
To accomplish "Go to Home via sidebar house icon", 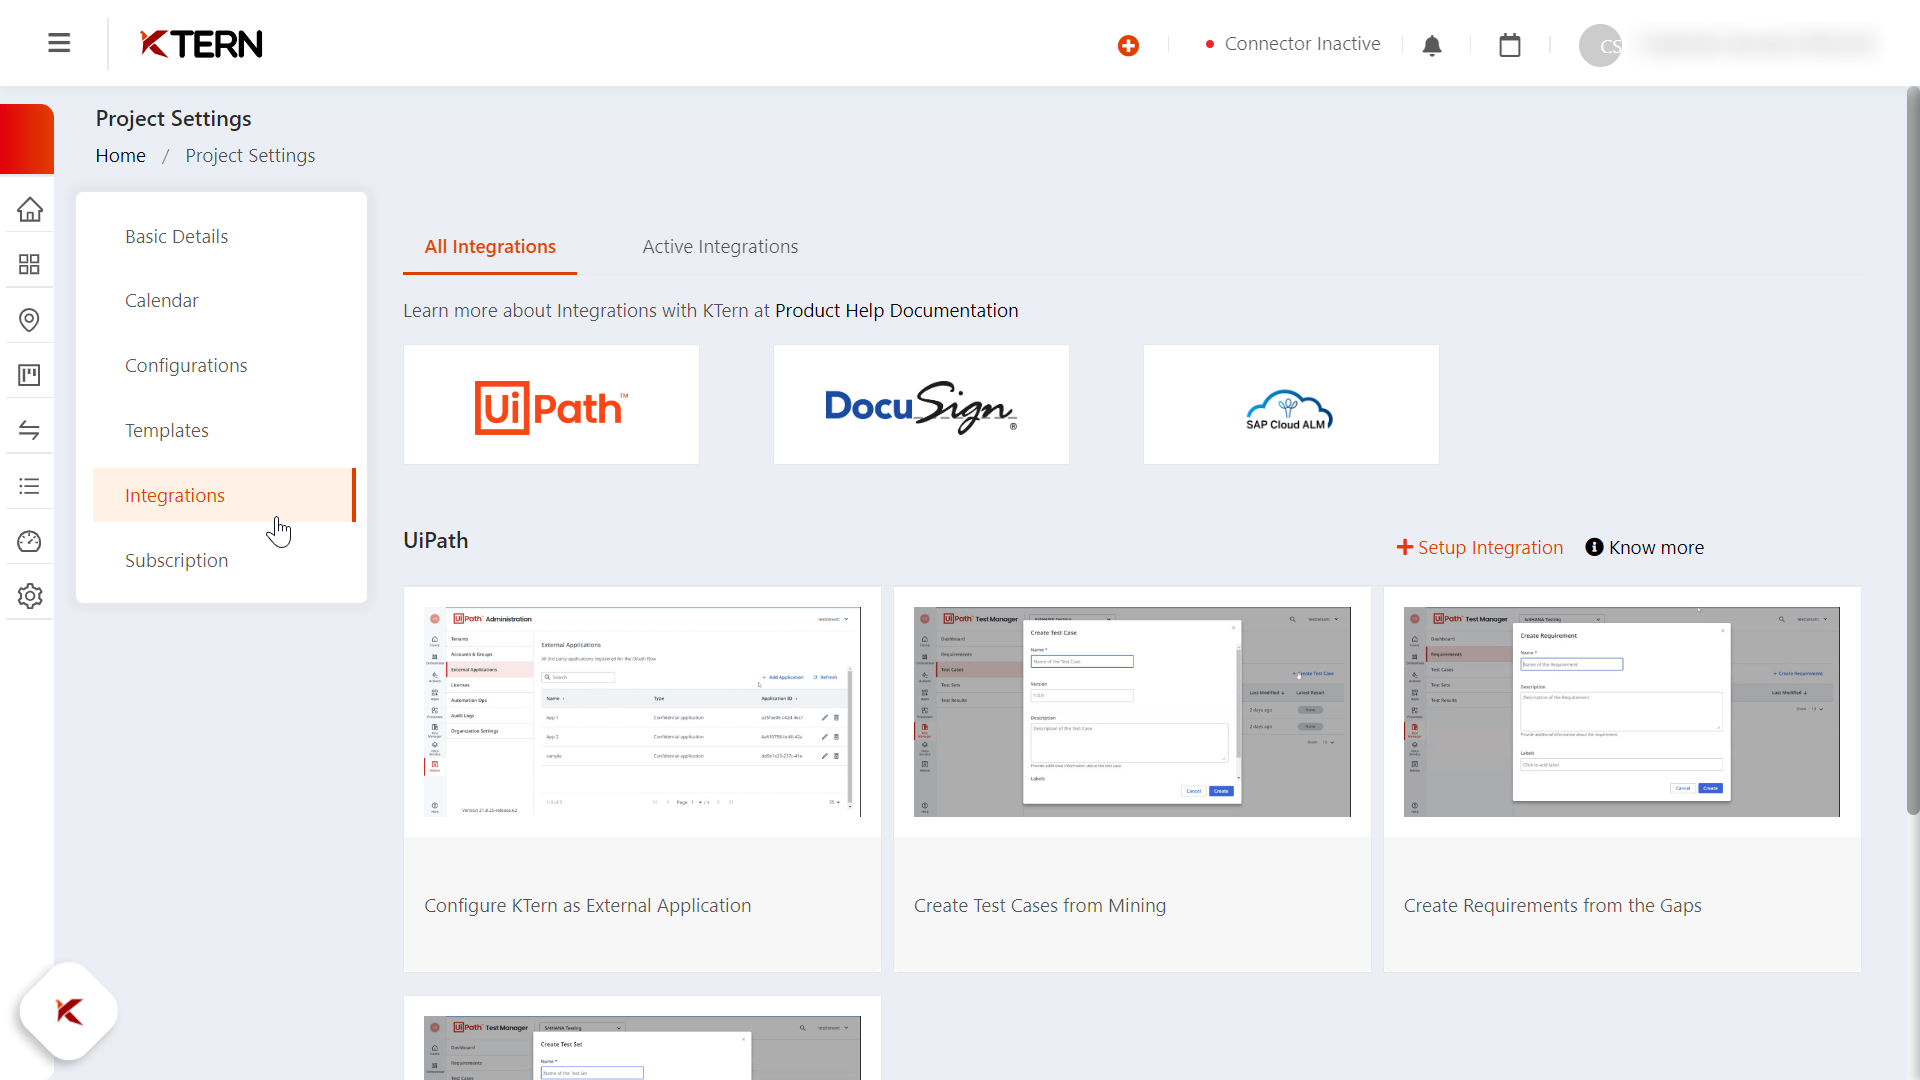I will (29, 209).
